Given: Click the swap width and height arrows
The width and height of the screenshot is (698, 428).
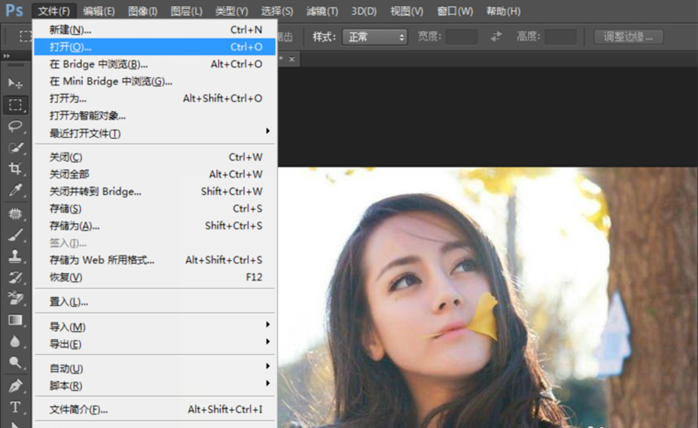Looking at the screenshot, I should 497,37.
